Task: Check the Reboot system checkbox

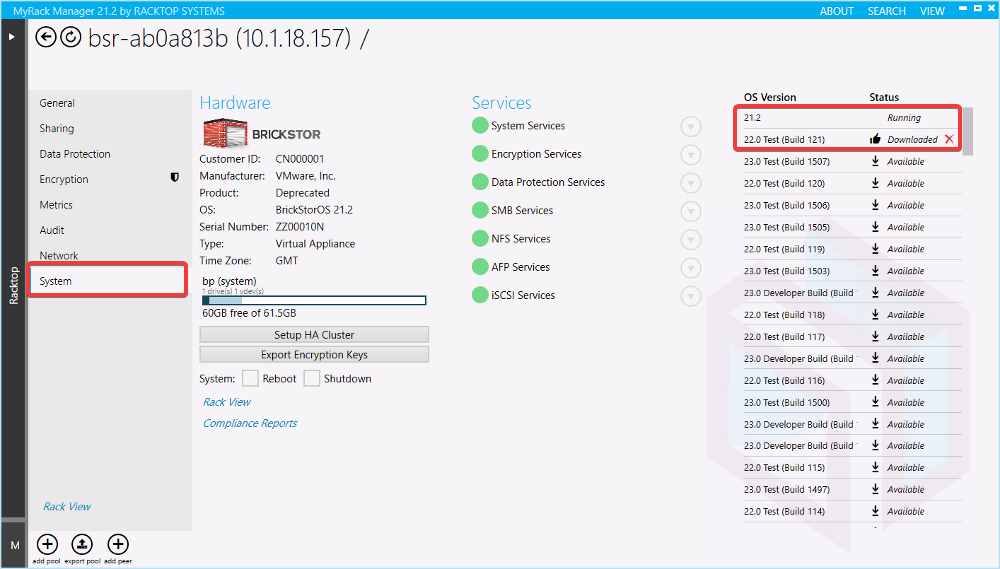Action: pos(250,378)
